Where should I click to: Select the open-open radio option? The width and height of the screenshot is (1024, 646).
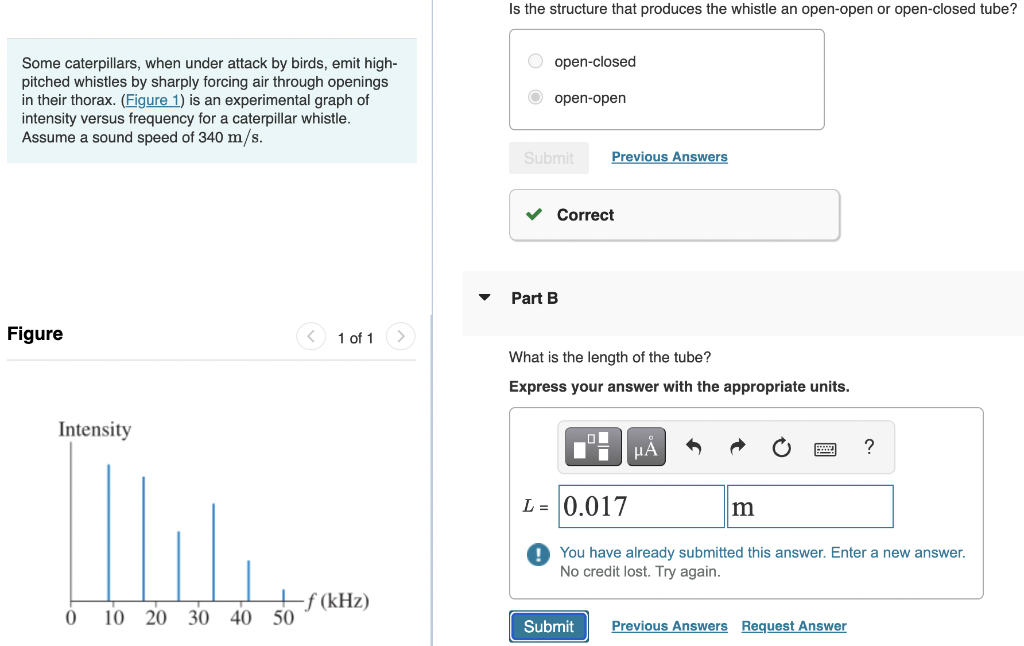(x=536, y=97)
